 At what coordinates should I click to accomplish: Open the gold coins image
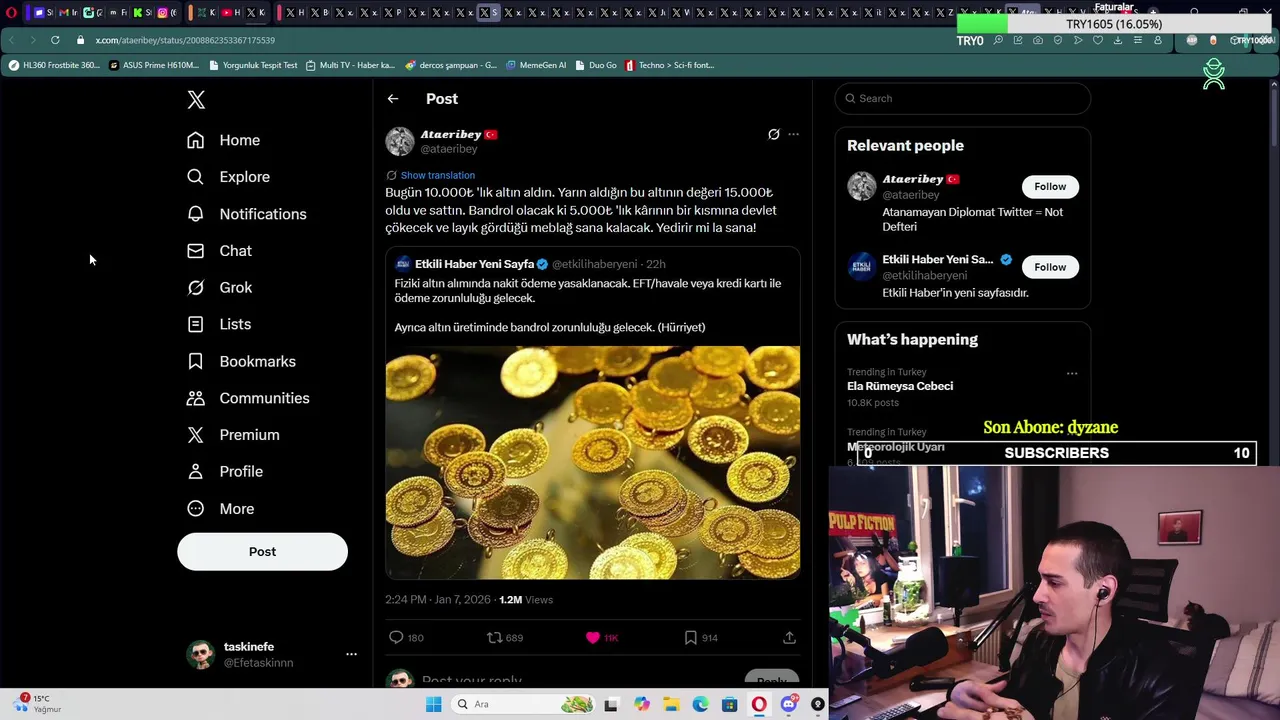(x=592, y=462)
